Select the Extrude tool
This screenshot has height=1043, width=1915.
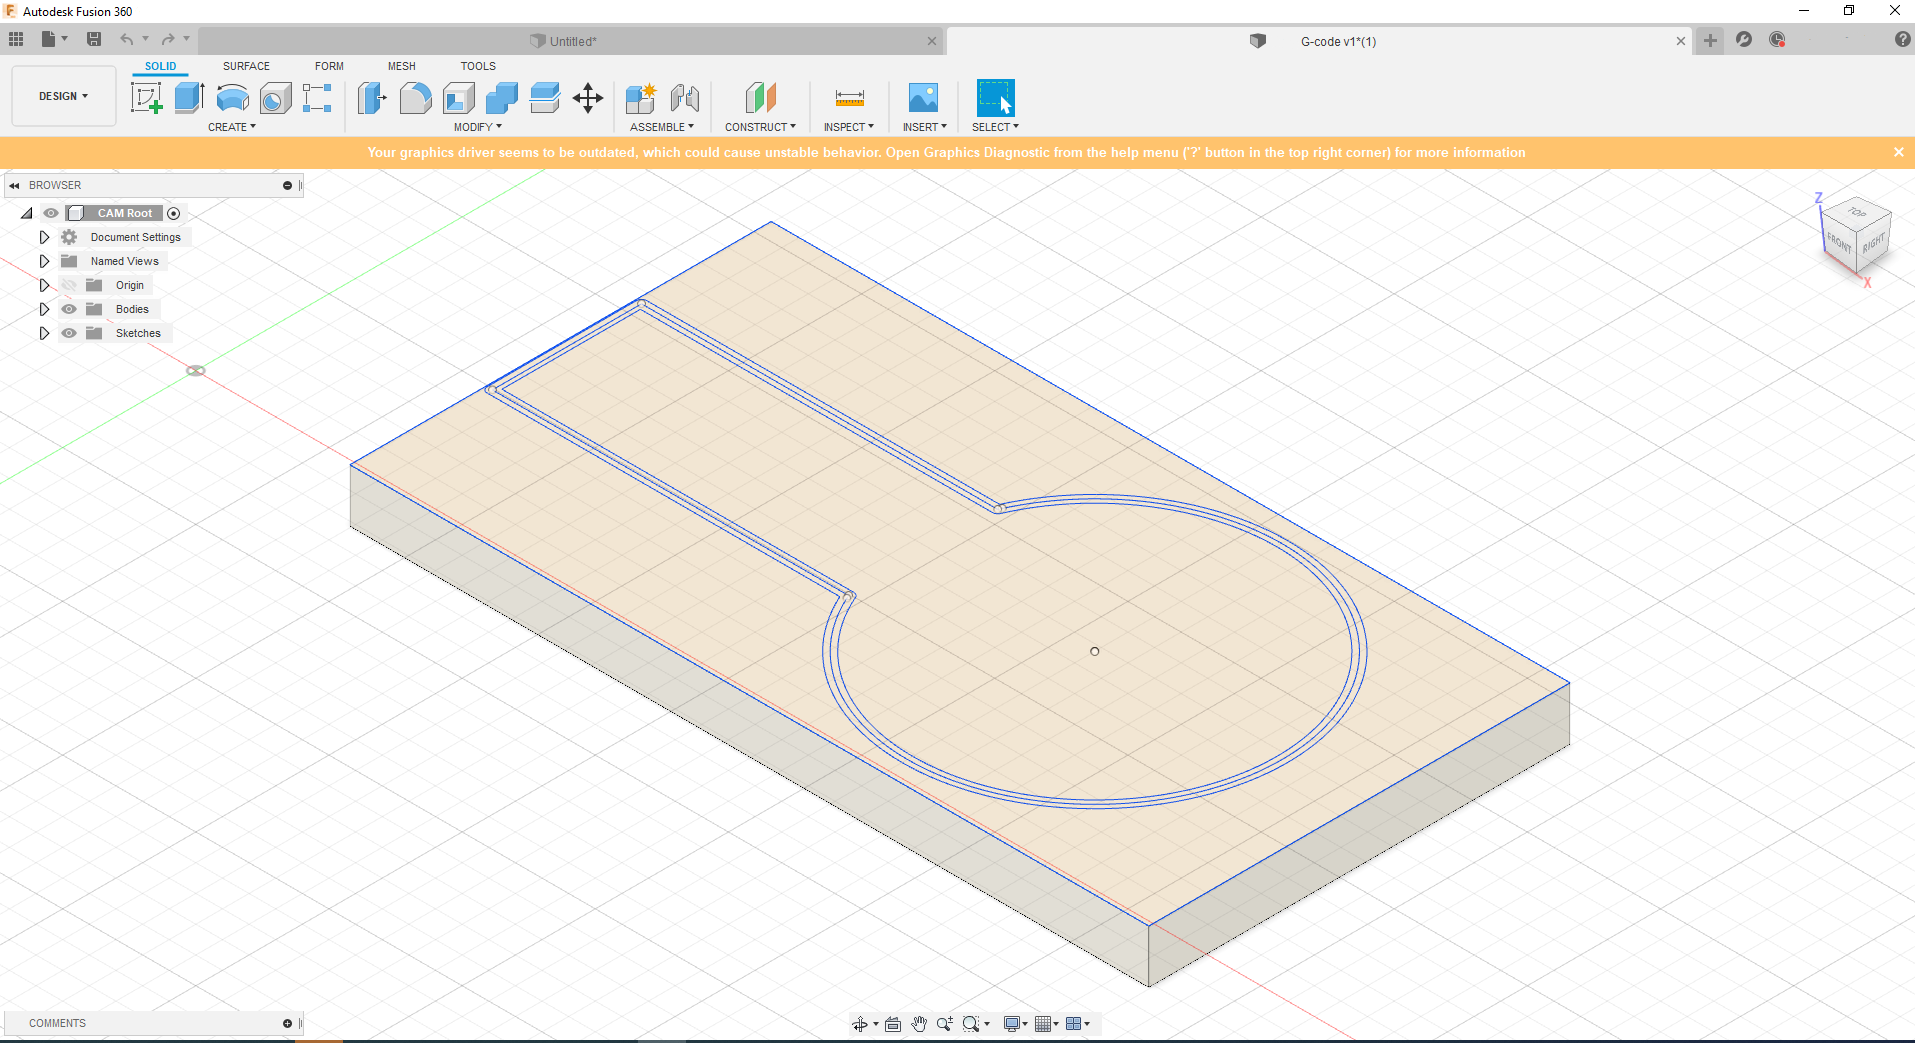coord(189,98)
